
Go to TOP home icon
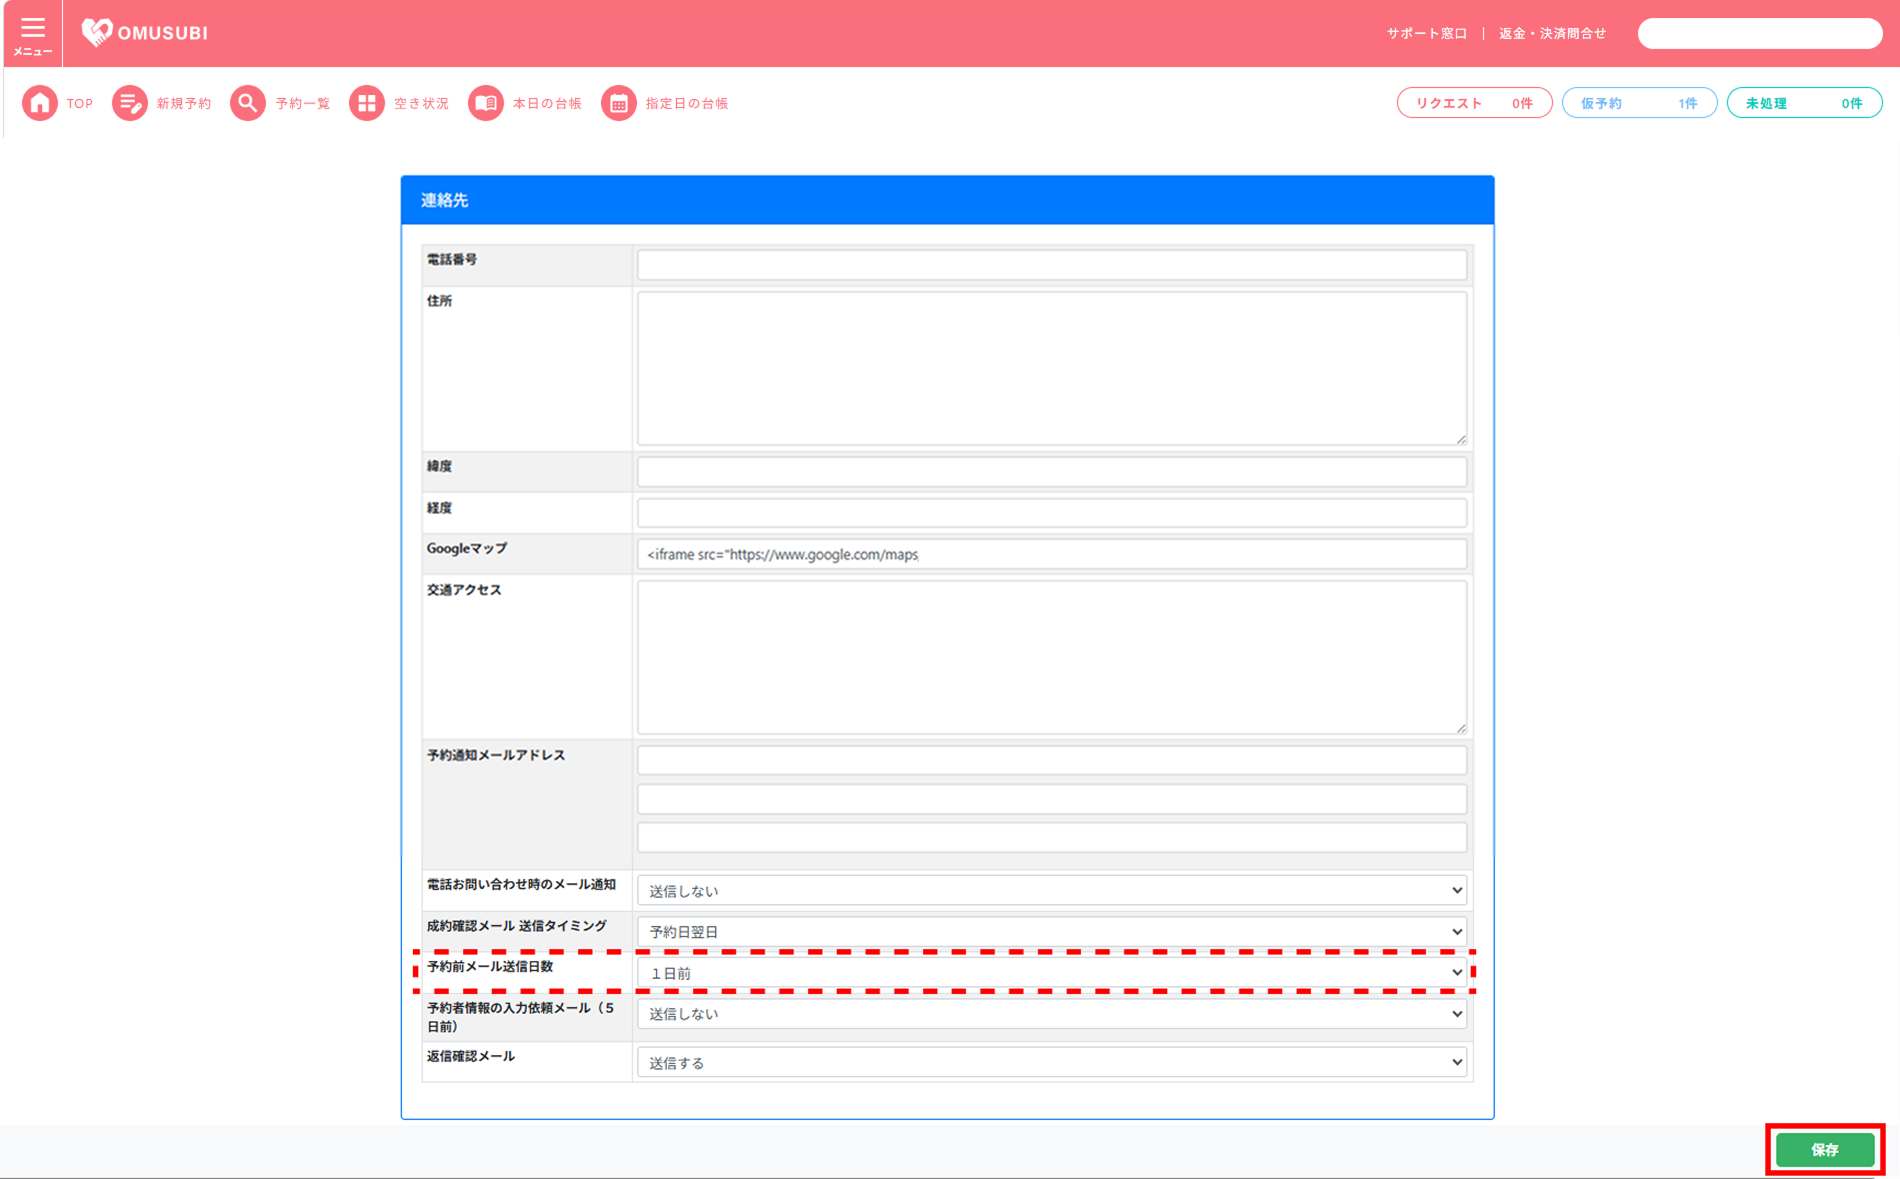40,103
